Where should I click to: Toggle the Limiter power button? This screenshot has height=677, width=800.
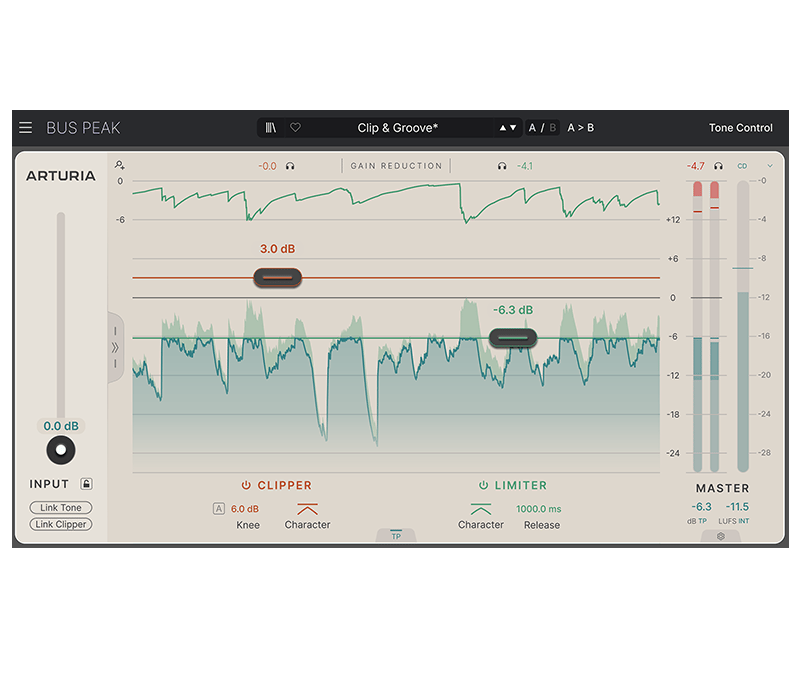[483, 485]
